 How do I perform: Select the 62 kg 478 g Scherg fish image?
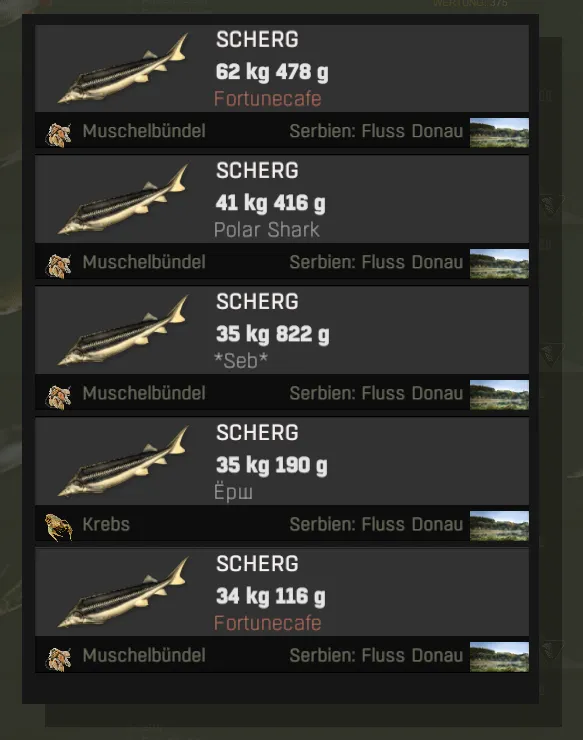124,68
